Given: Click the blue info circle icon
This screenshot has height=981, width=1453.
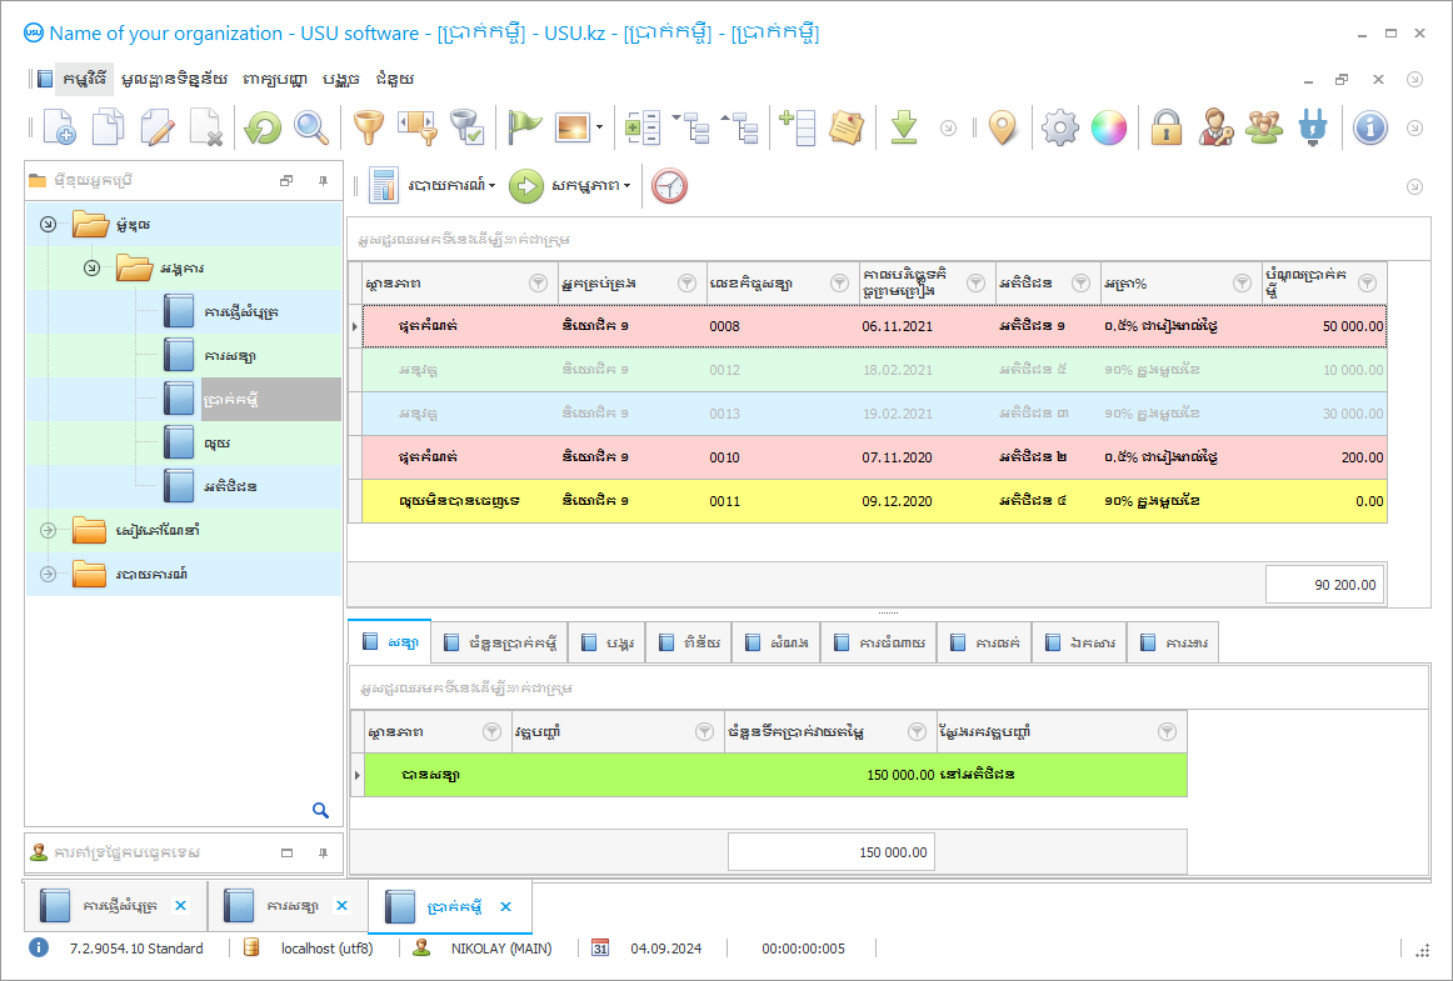Looking at the screenshot, I should coord(1370,128).
